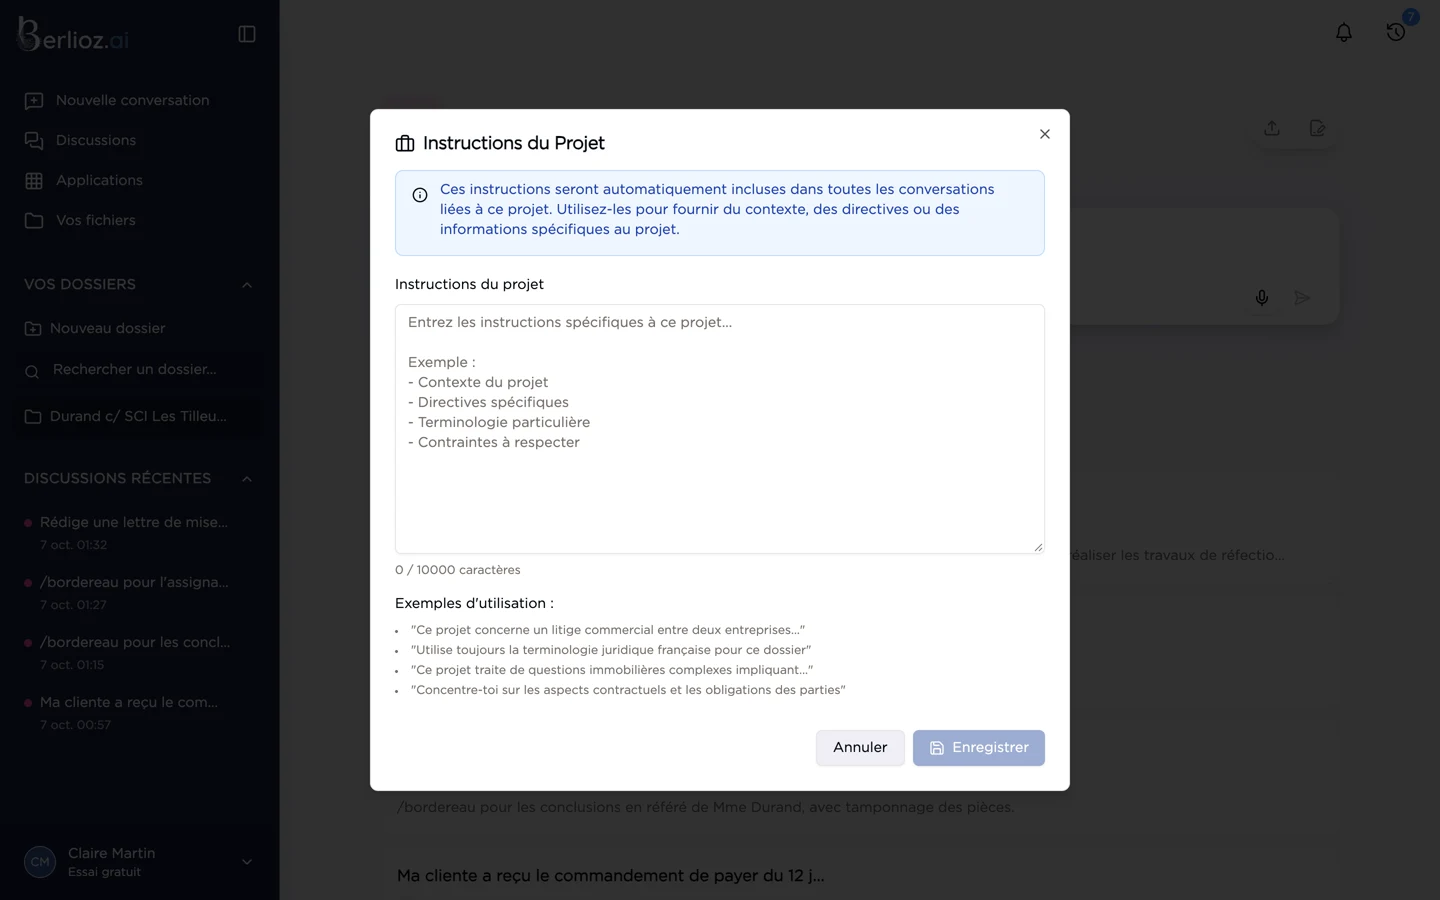
Task: Click the Vos fichiers folder icon
Action: pyautogui.click(x=34, y=221)
